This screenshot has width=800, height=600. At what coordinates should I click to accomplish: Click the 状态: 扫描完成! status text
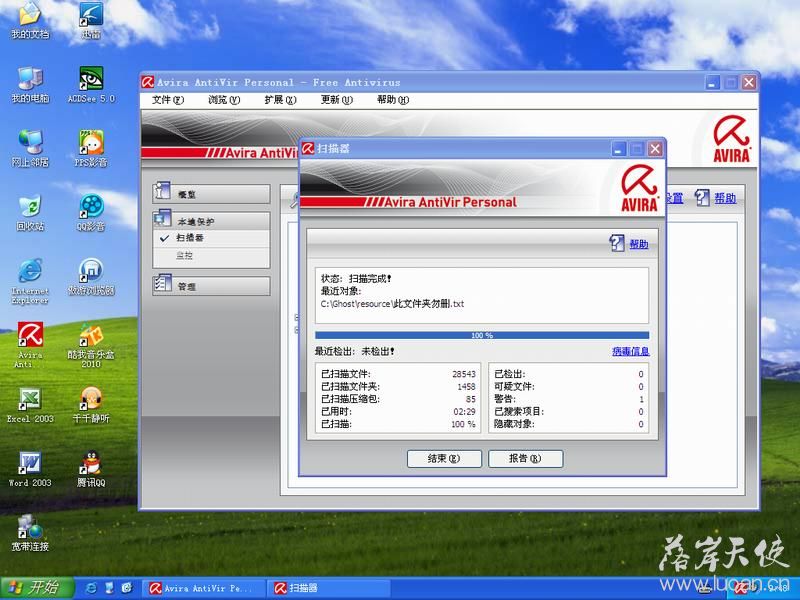coord(356,279)
